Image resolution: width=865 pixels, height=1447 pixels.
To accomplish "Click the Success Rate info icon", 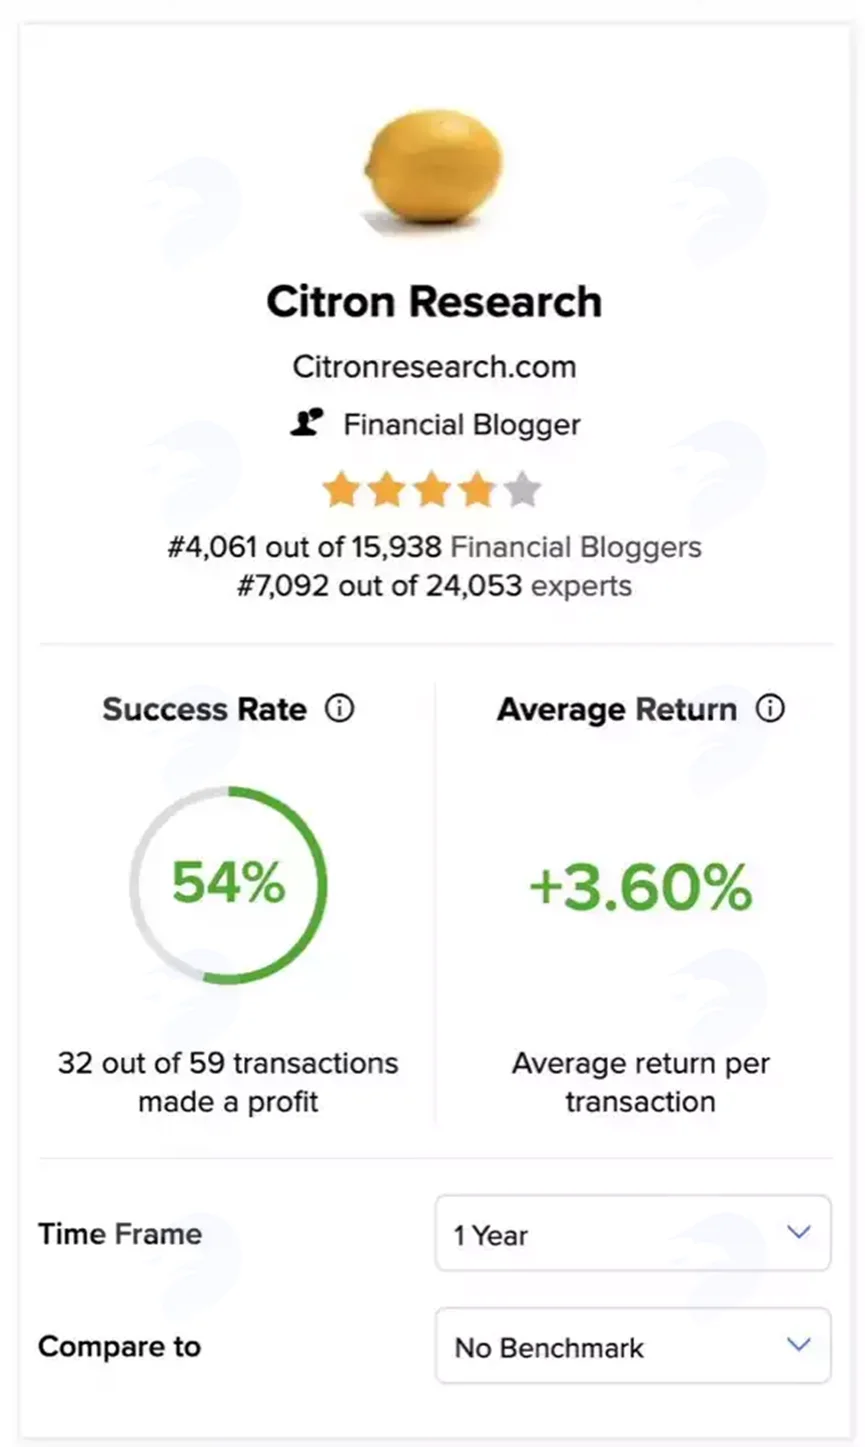I will [x=340, y=709].
